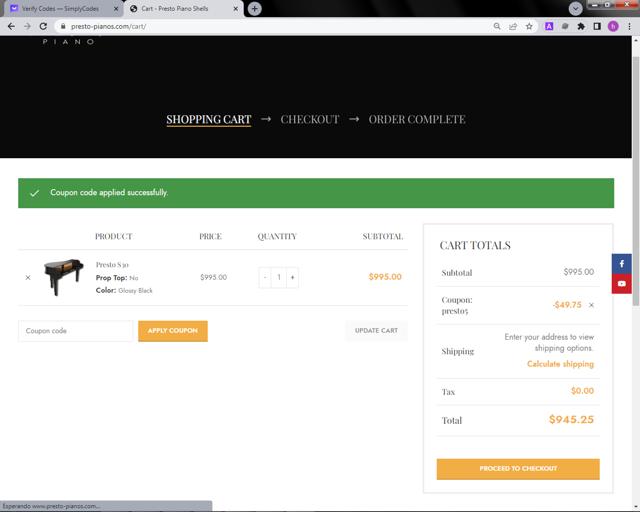Click Proceed to Checkout button

pyautogui.click(x=518, y=469)
